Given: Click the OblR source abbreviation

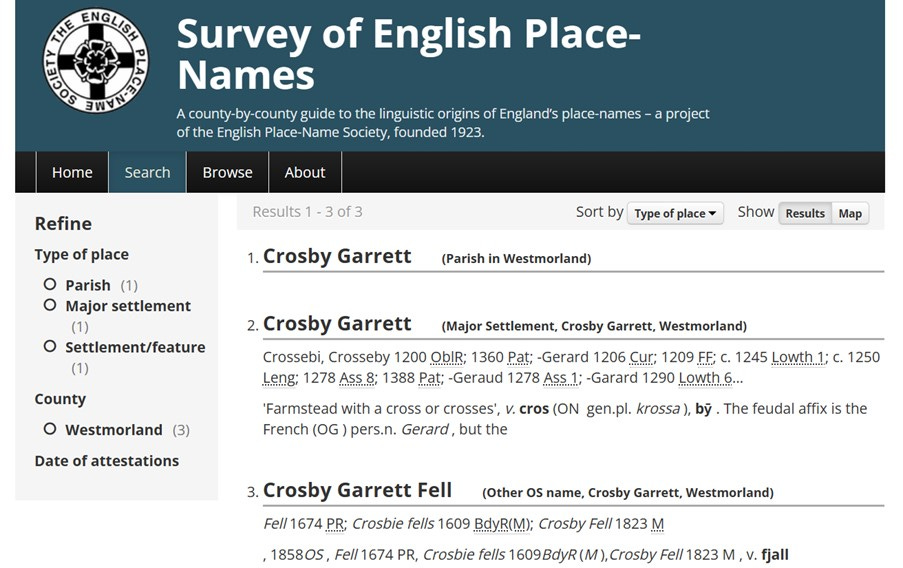Looking at the screenshot, I should click(446, 357).
